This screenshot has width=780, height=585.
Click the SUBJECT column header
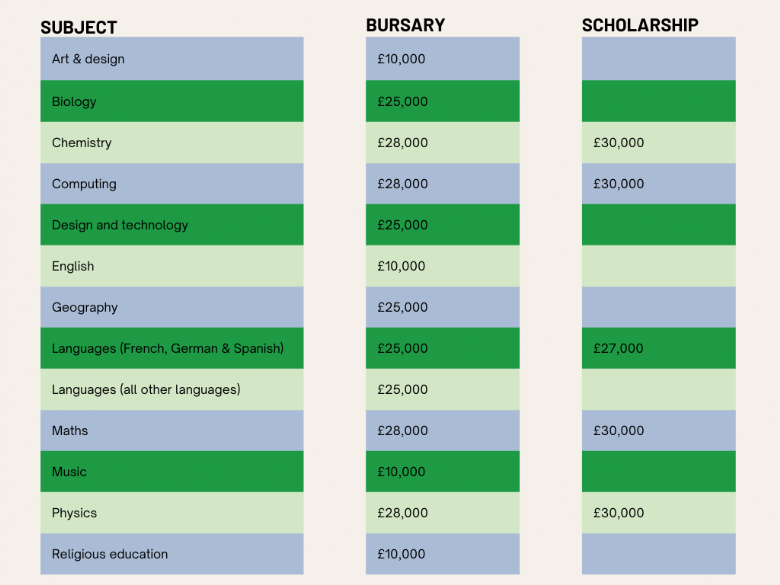pyautogui.click(x=79, y=27)
